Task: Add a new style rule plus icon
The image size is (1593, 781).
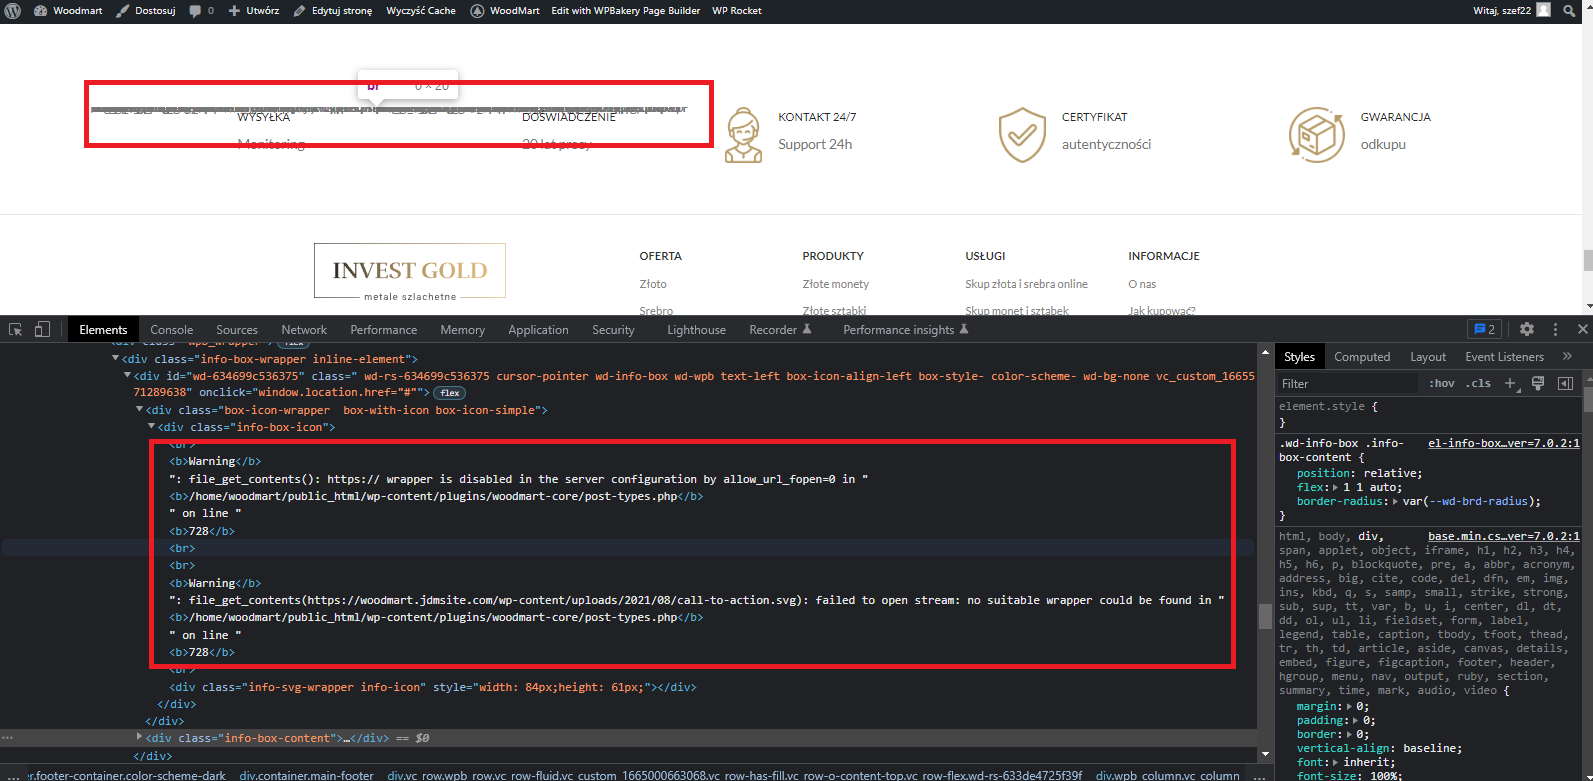Action: (1511, 383)
